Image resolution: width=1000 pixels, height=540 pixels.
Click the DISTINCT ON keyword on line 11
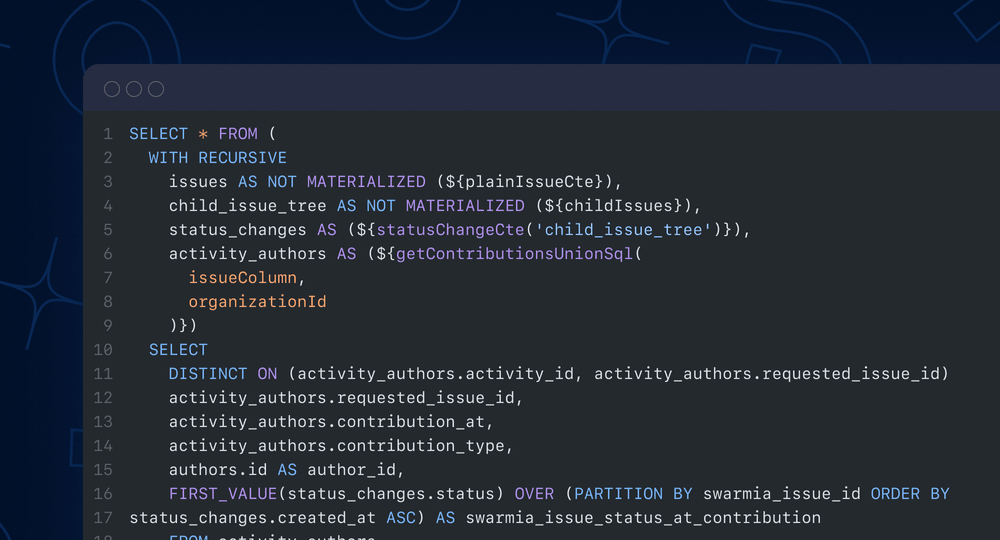click(223, 374)
